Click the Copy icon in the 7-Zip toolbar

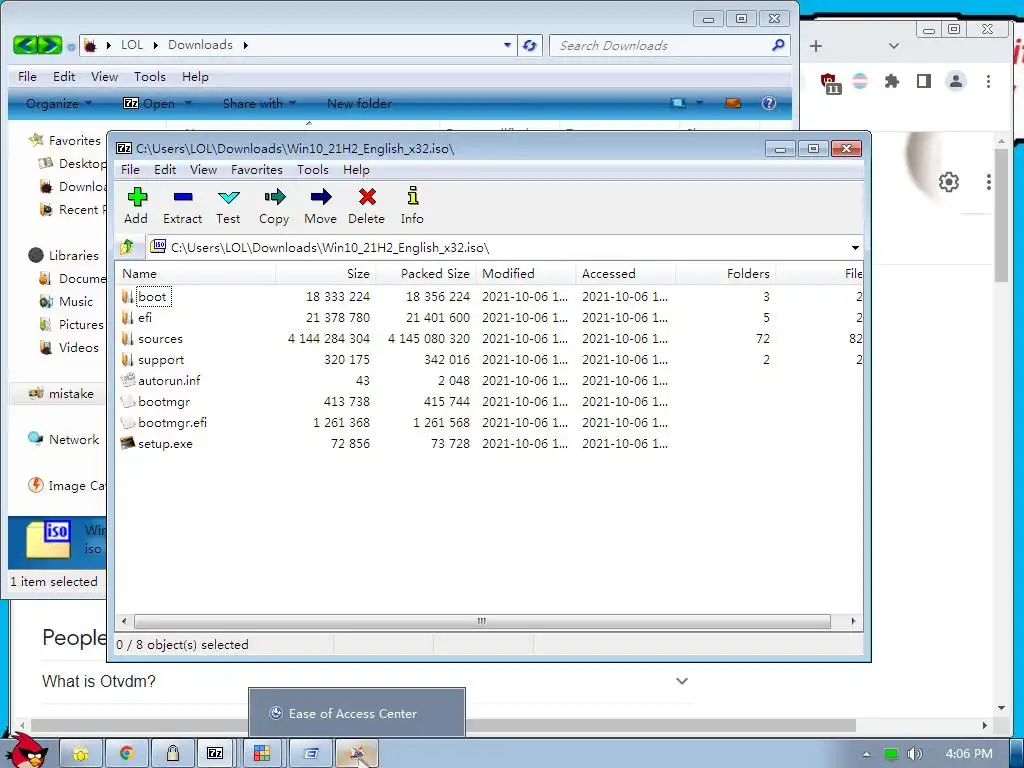point(274,206)
